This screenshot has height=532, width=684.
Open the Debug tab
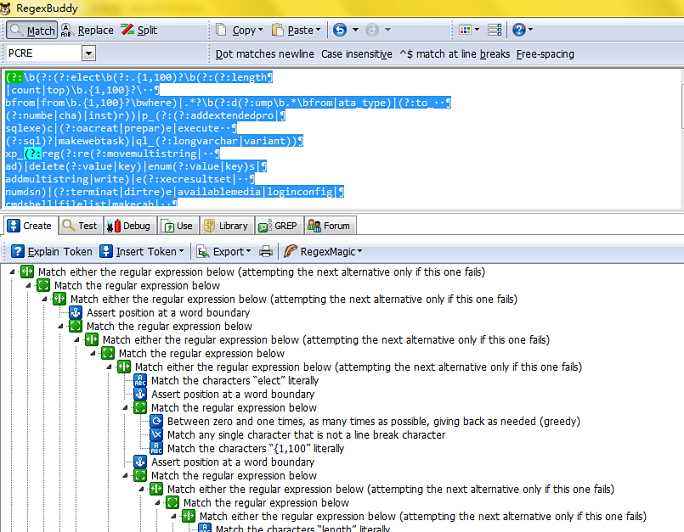(x=129, y=226)
